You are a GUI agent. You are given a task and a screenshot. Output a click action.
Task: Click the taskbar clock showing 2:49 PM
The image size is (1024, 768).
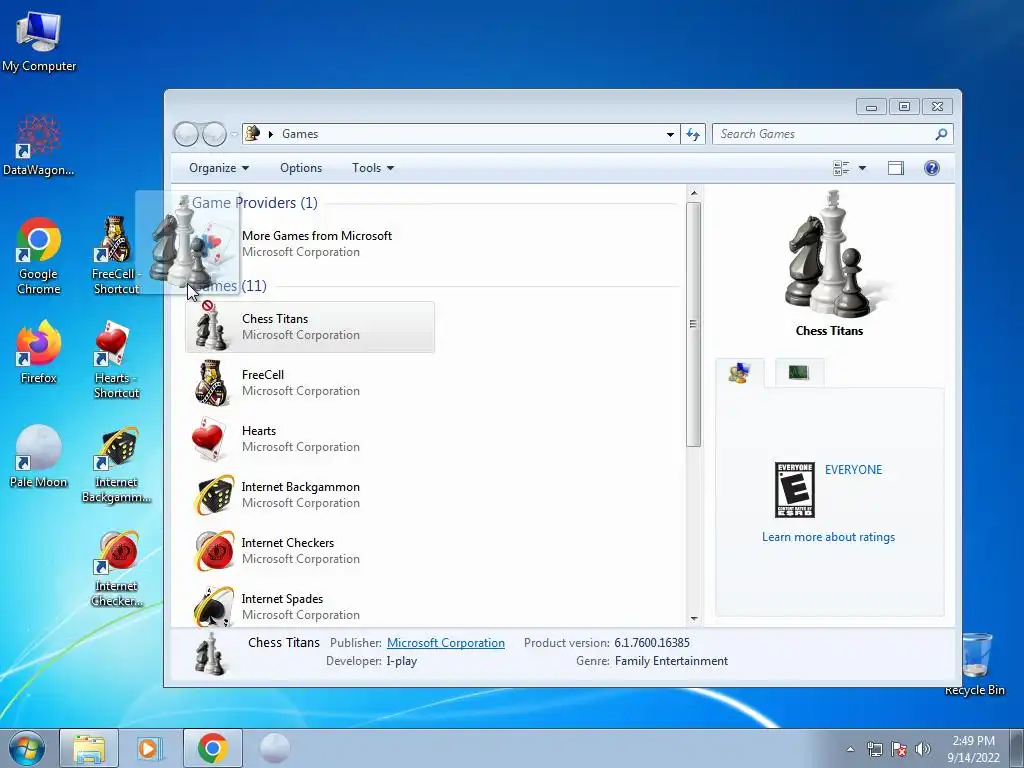coord(973,749)
